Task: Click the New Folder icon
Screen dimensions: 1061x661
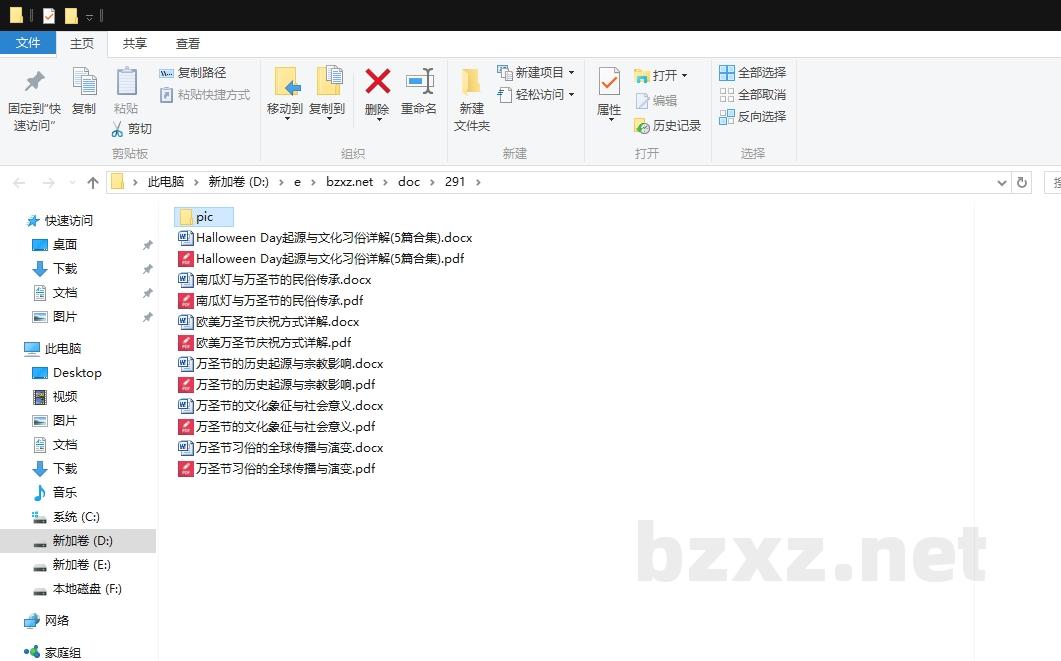Action: (x=471, y=82)
